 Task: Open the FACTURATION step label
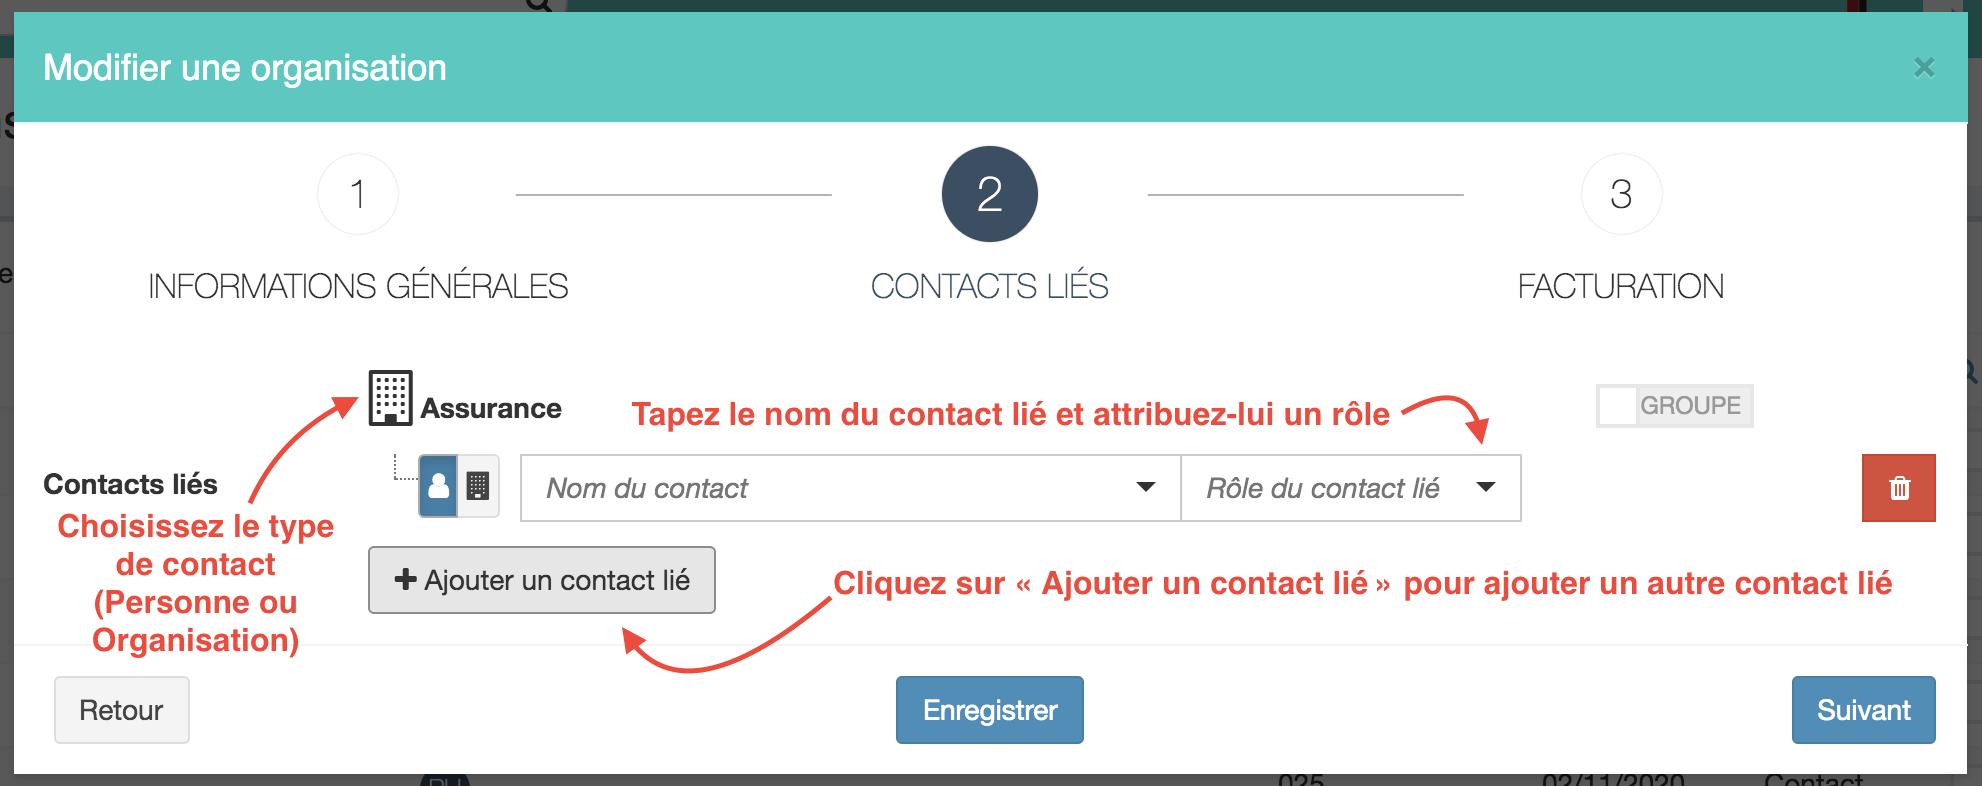coord(1621,286)
